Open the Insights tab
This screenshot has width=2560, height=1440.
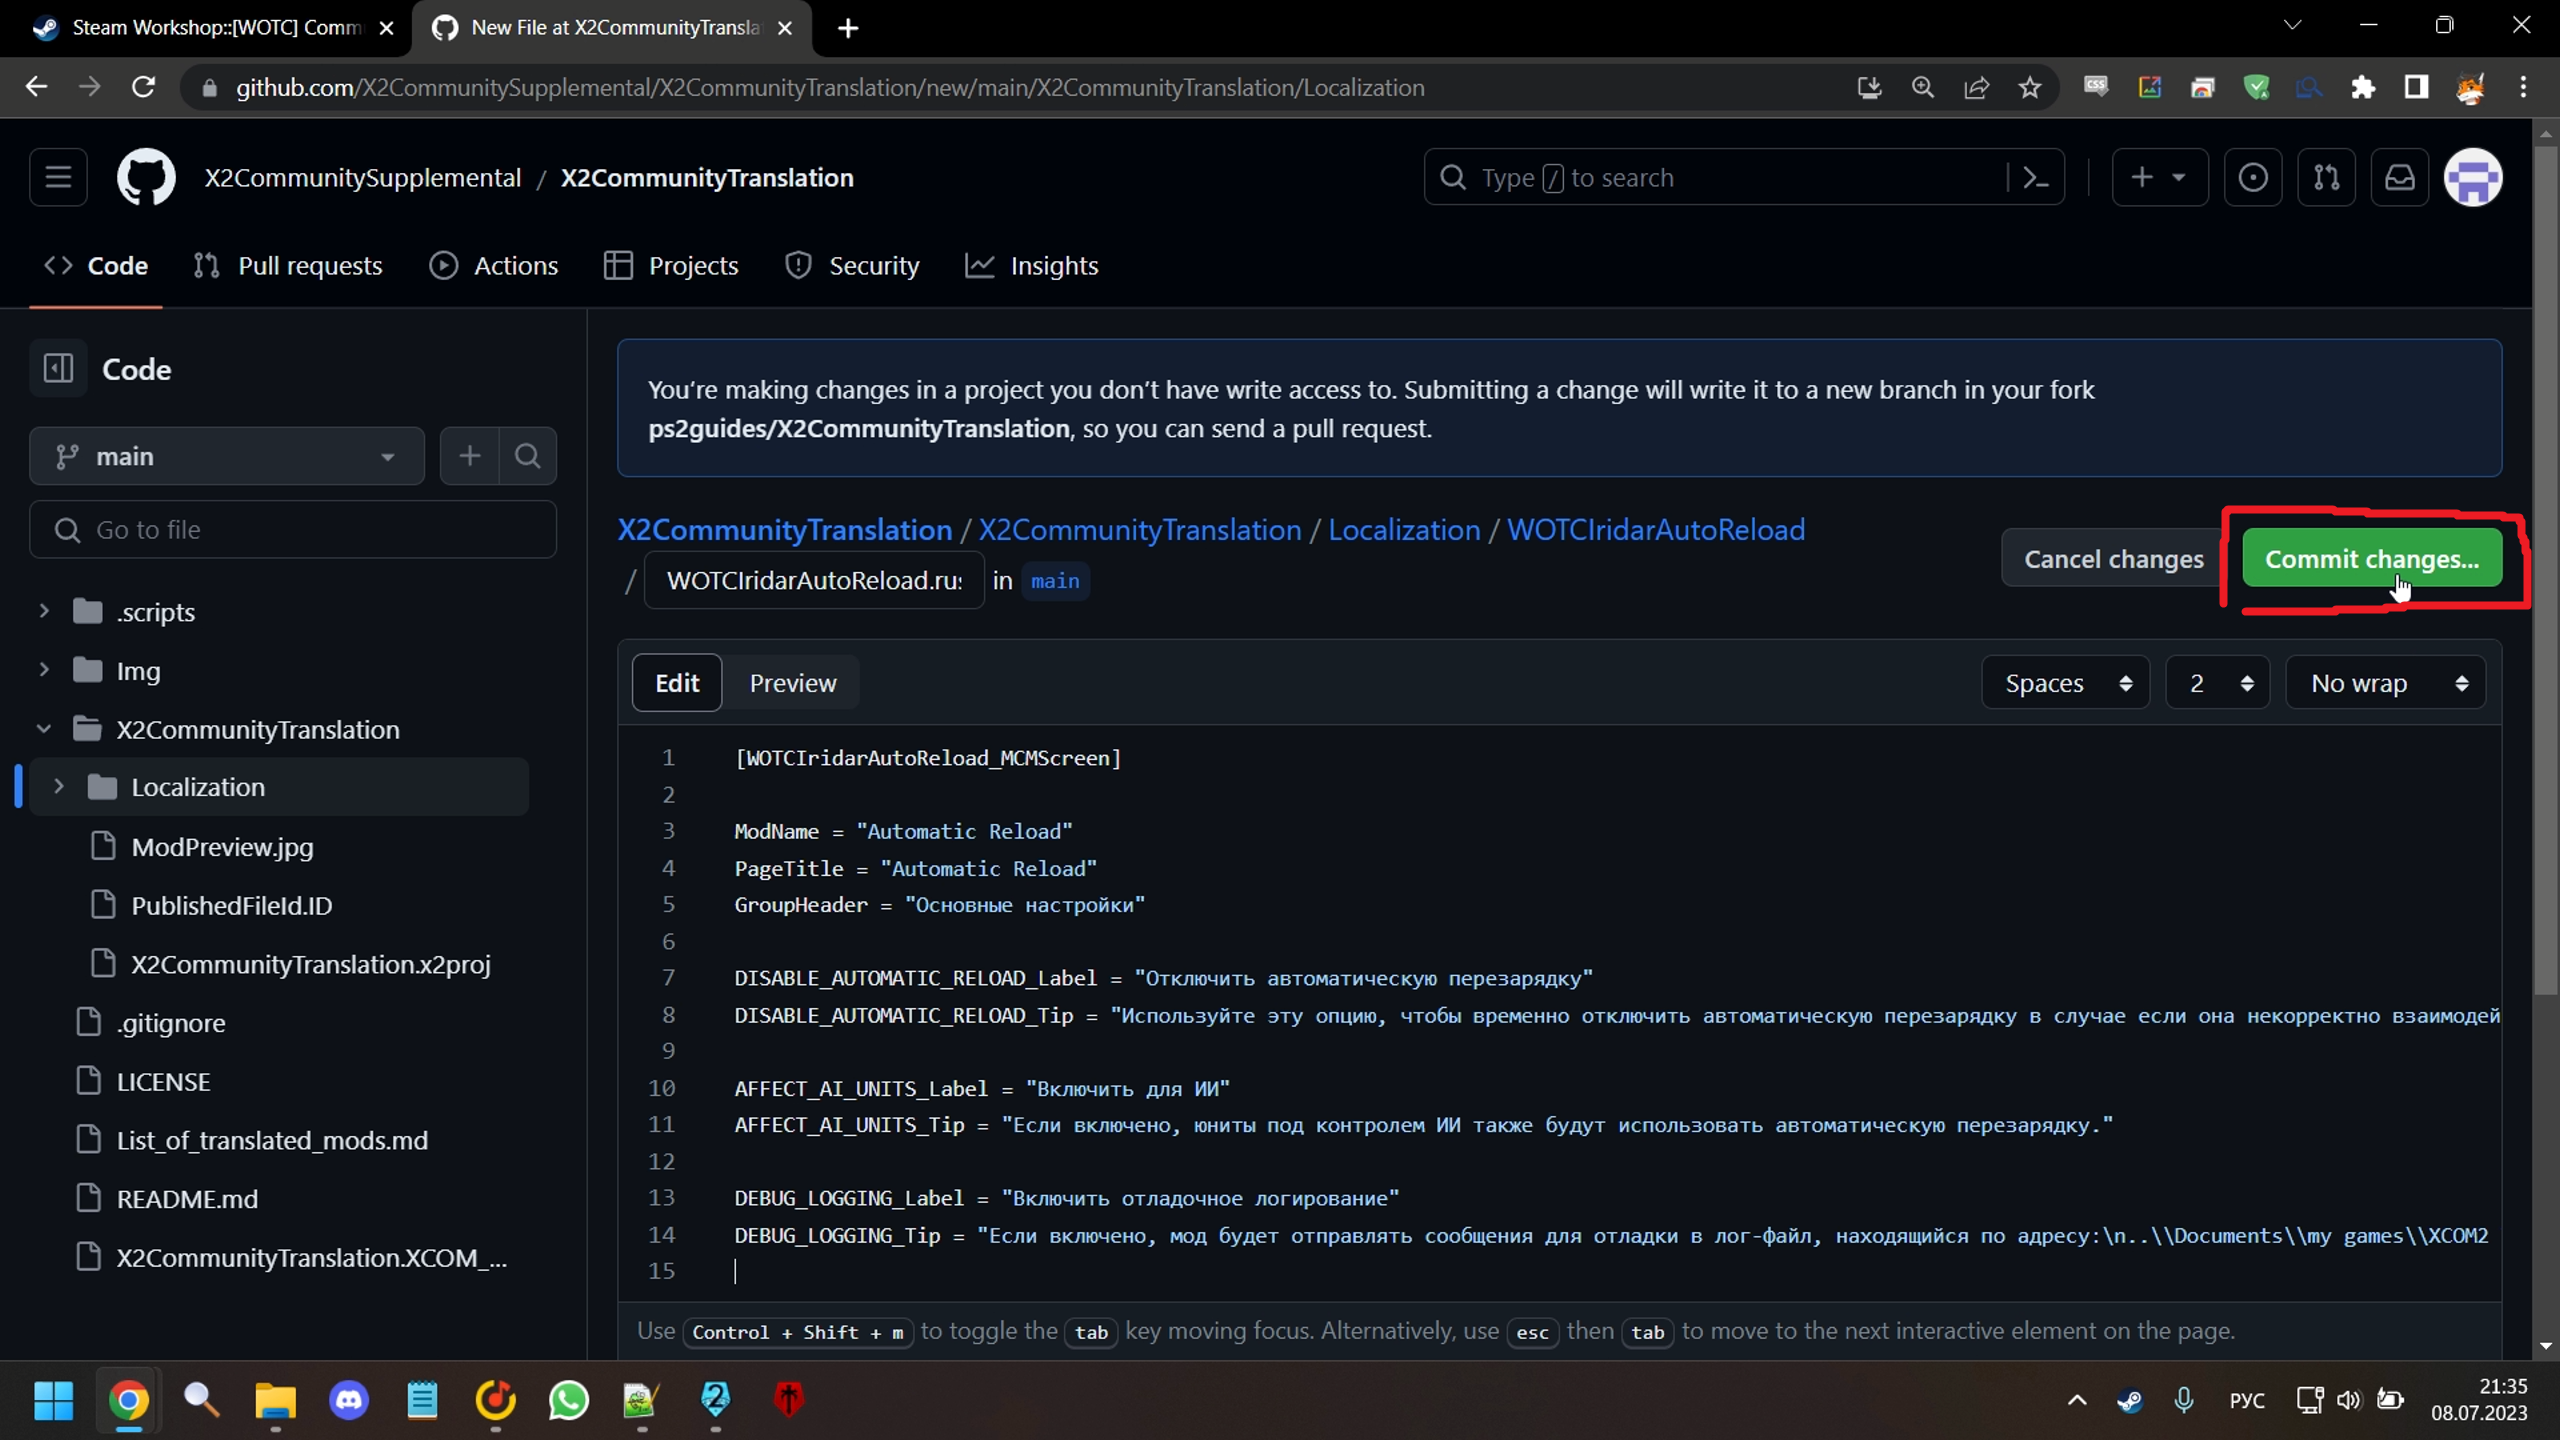pos(1032,266)
